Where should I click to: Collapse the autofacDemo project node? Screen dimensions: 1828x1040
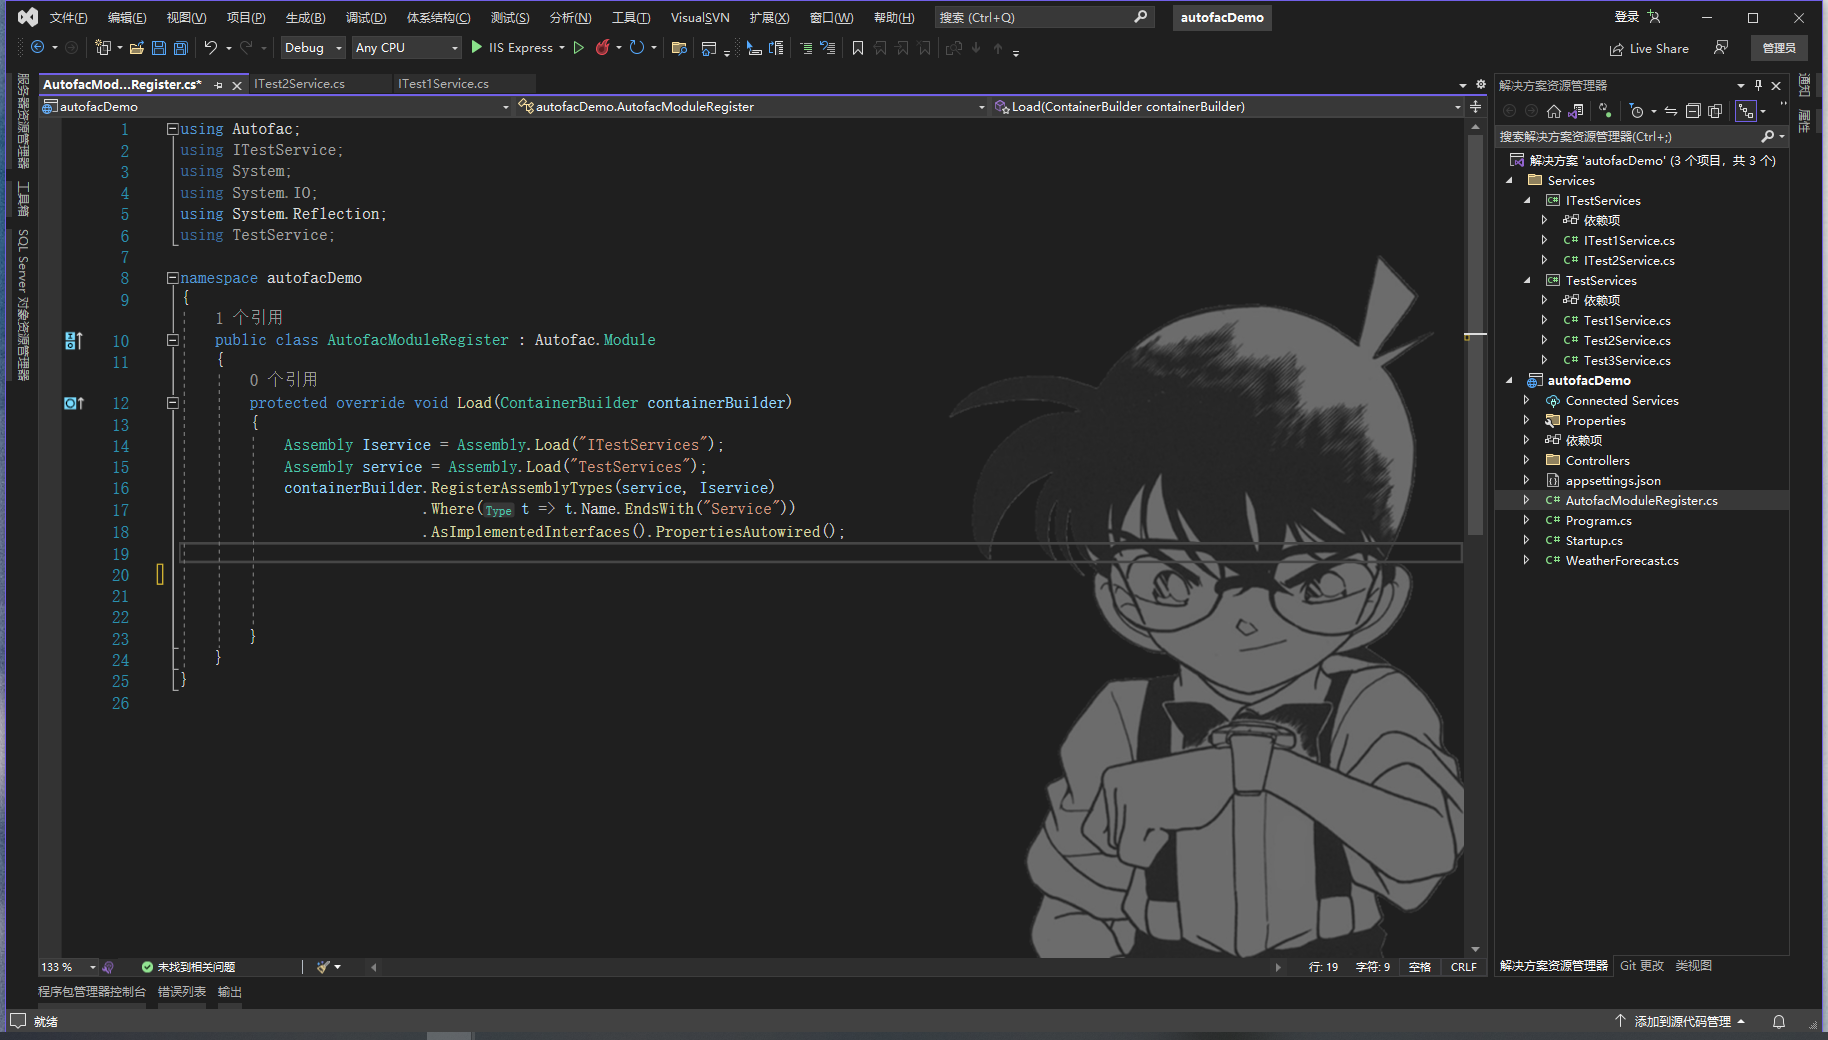click(x=1510, y=380)
